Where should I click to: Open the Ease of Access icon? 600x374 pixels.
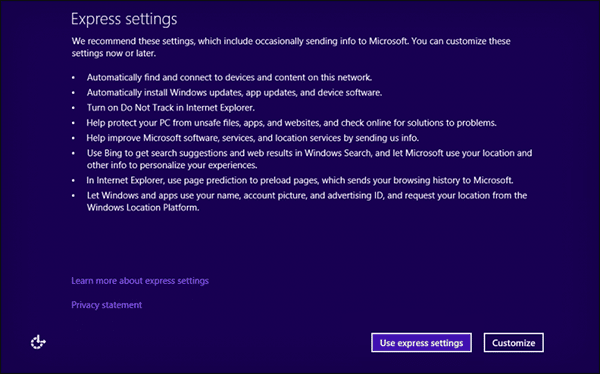pyautogui.click(x=38, y=342)
